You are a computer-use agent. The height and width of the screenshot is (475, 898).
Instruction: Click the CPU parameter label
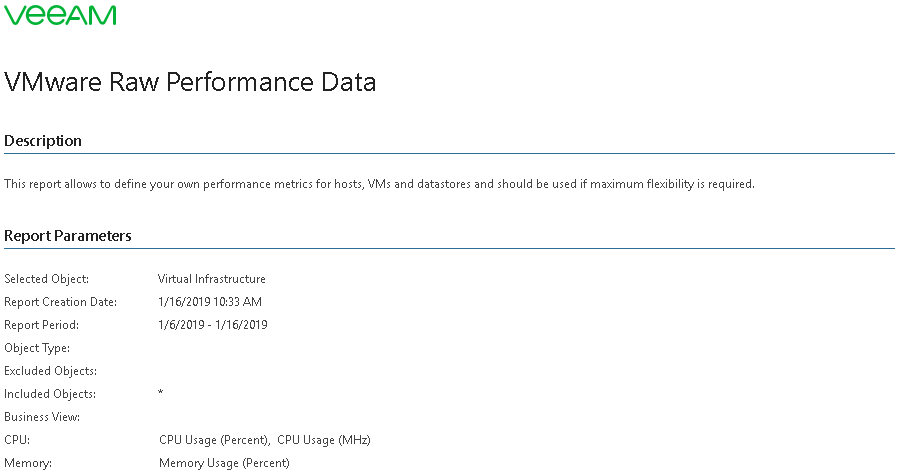17,440
